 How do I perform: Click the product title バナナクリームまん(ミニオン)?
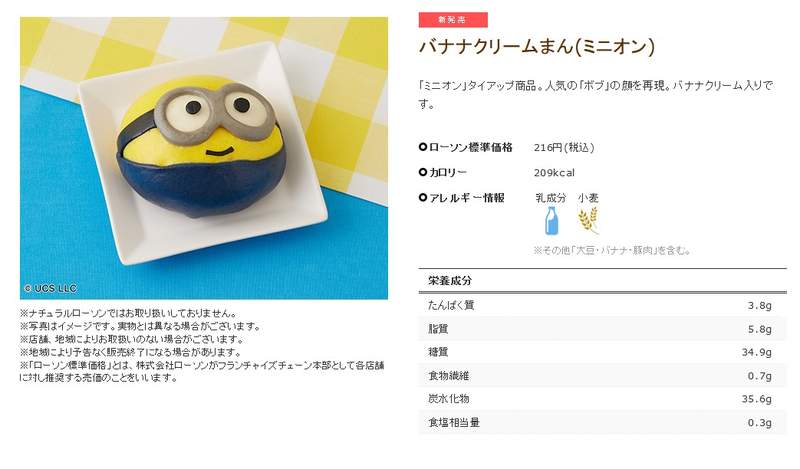(x=537, y=47)
